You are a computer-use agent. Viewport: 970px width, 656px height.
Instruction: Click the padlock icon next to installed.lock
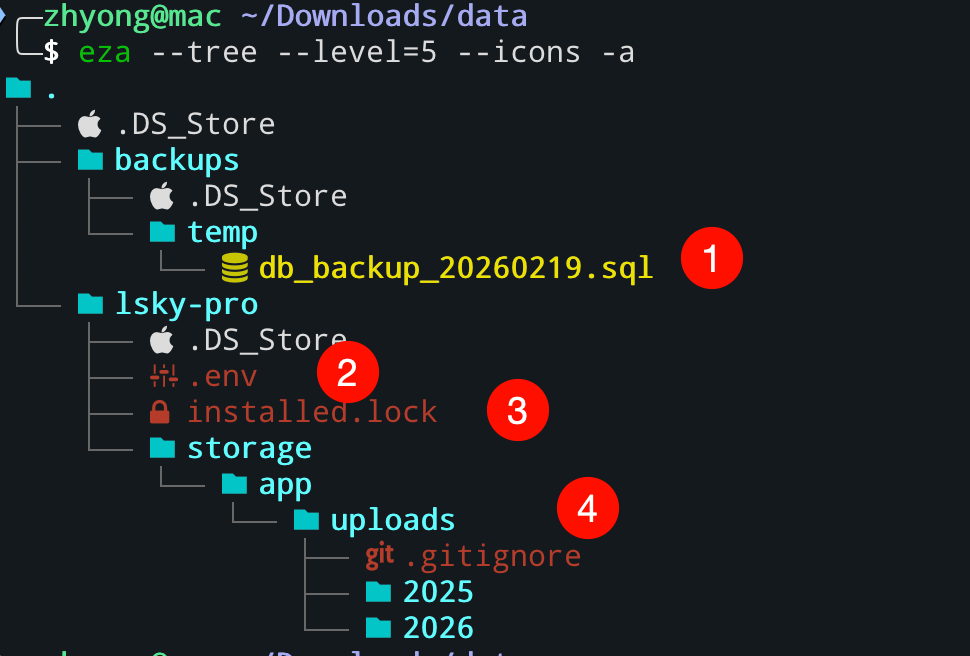160,412
